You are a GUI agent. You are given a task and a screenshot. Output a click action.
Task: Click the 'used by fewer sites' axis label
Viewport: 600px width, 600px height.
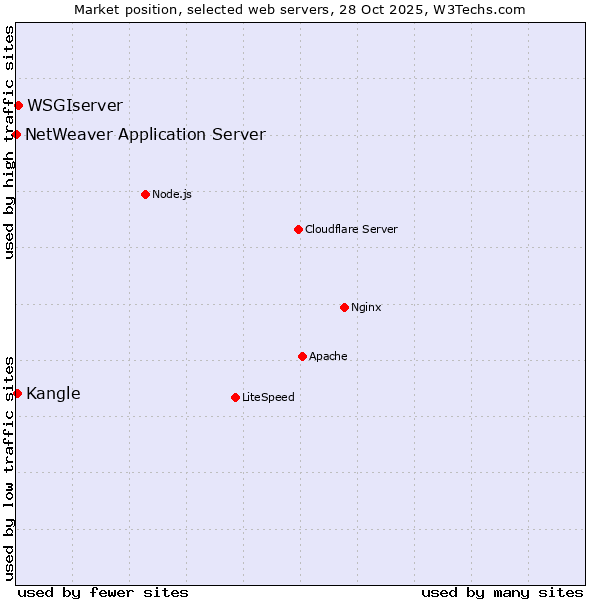coord(103,592)
